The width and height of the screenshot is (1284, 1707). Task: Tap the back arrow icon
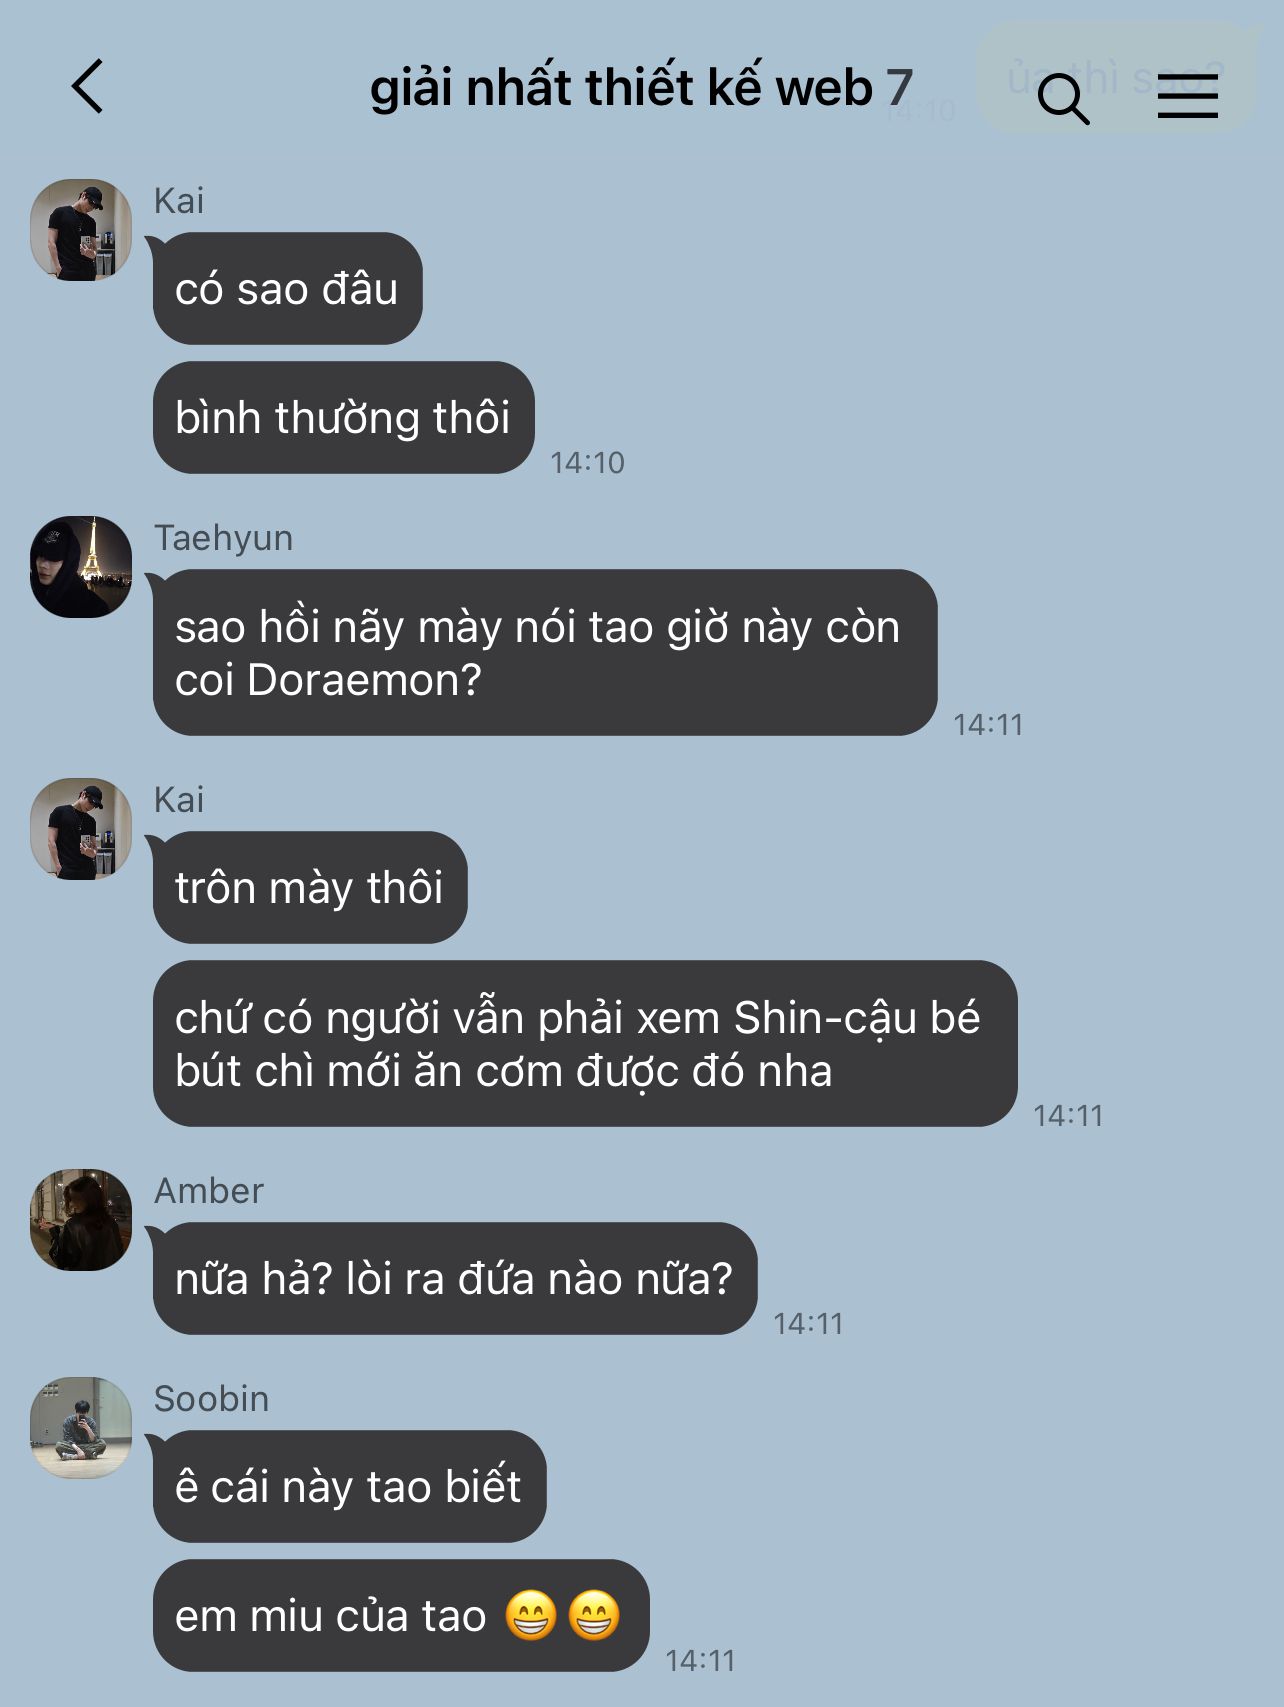pos(87,86)
